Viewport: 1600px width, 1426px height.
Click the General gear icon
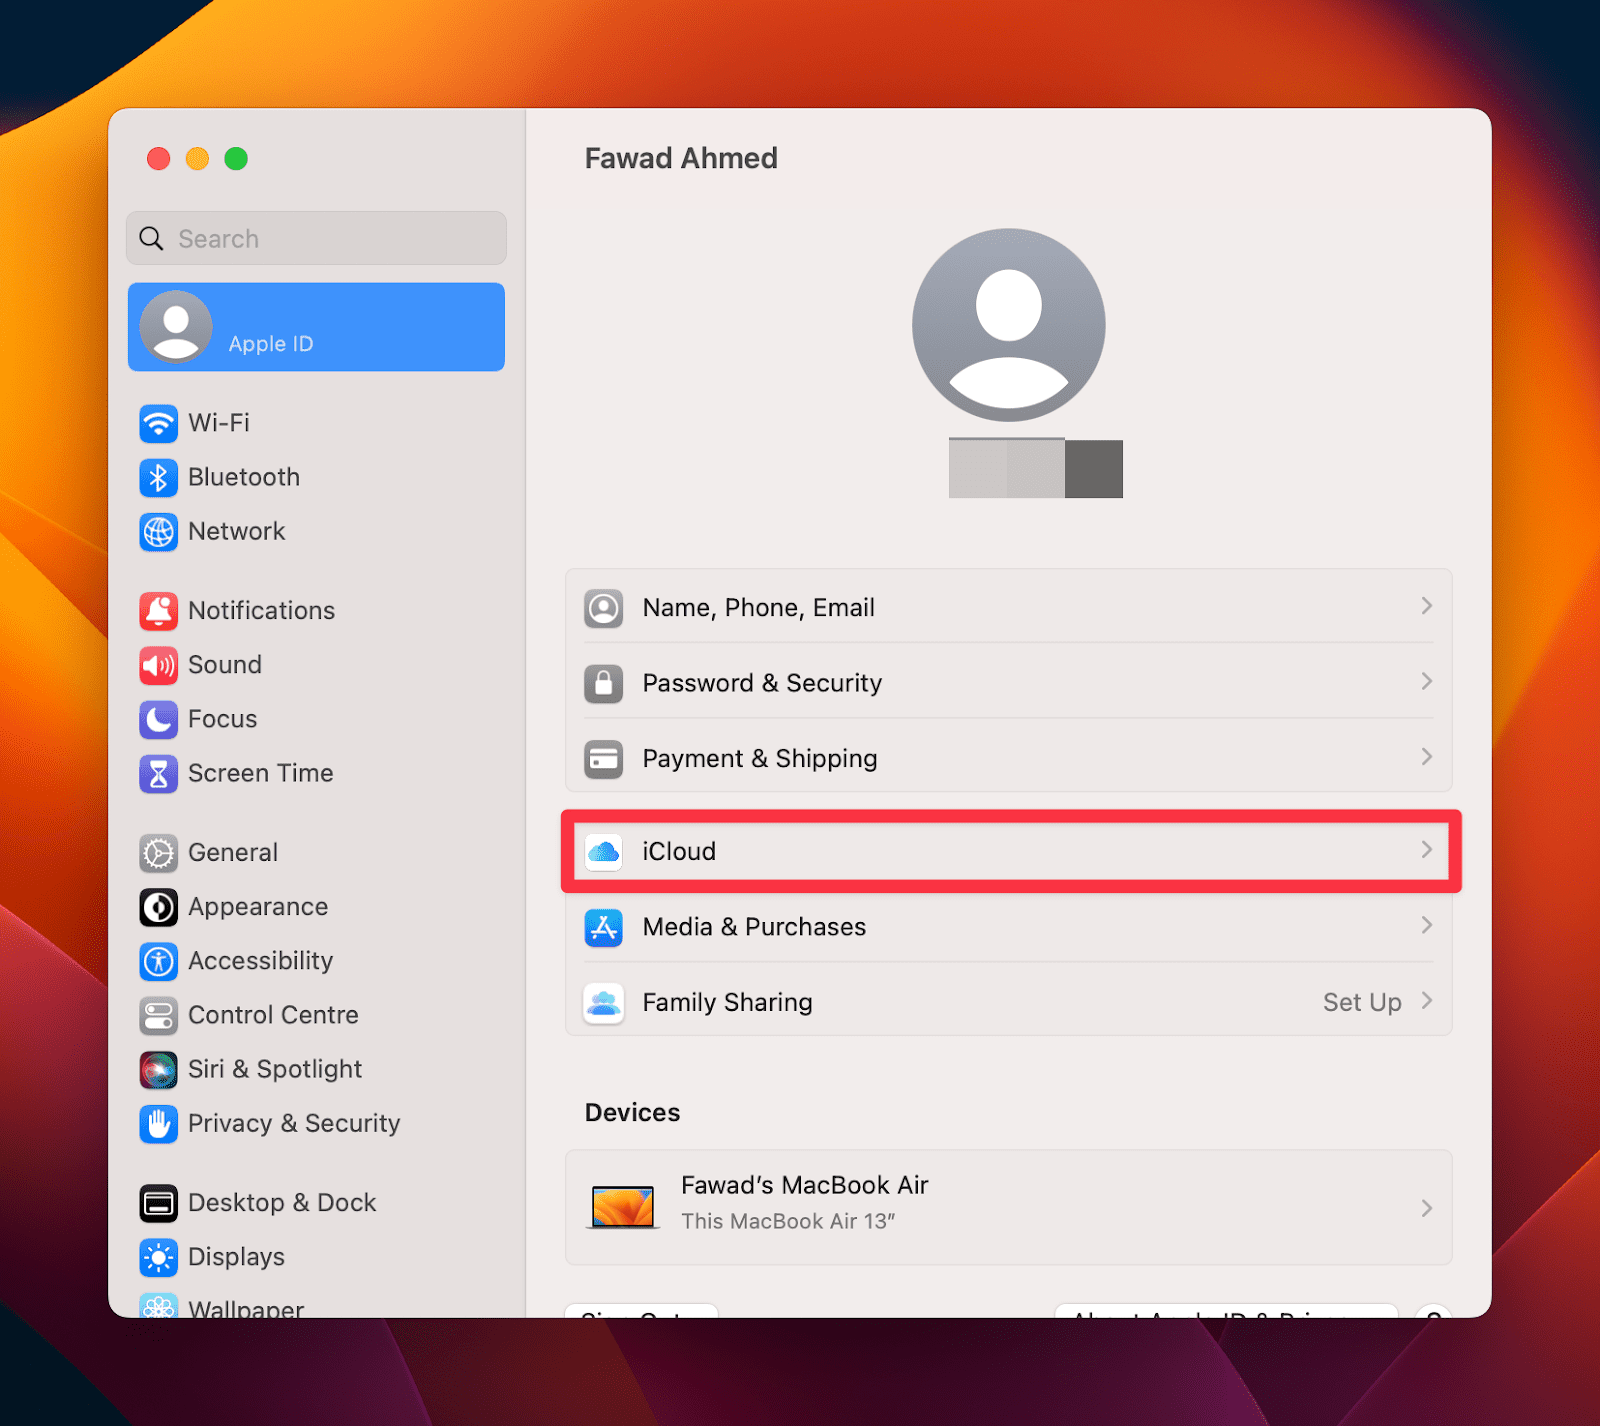click(x=158, y=853)
